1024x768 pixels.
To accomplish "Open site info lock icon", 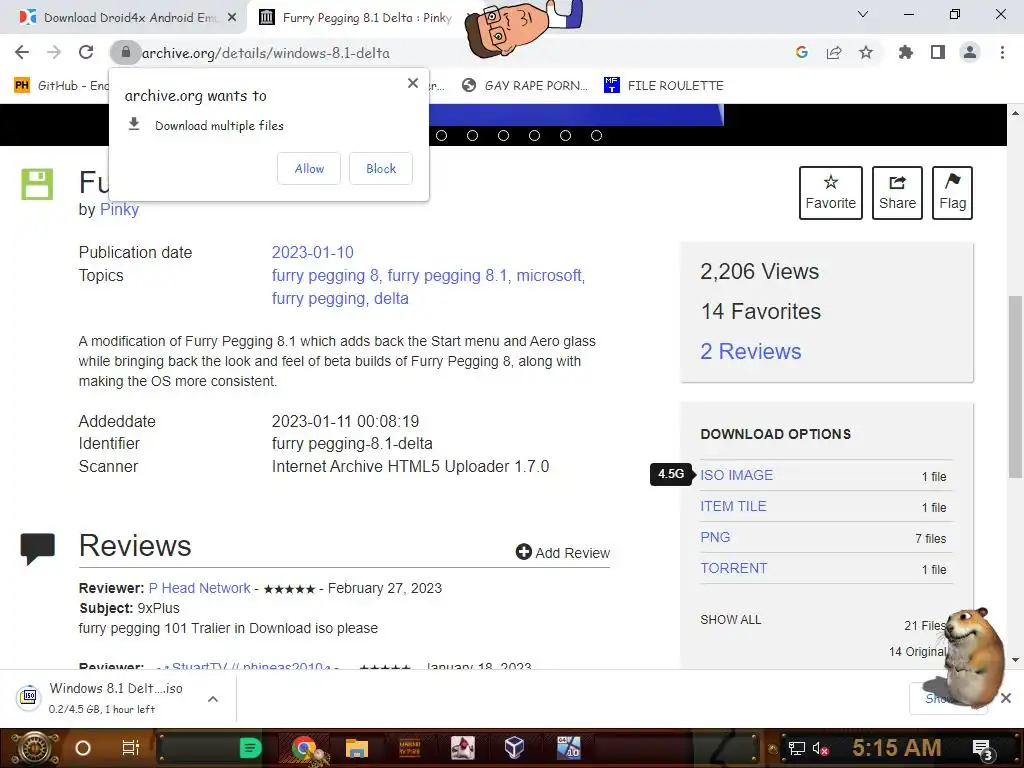I will 125,52.
